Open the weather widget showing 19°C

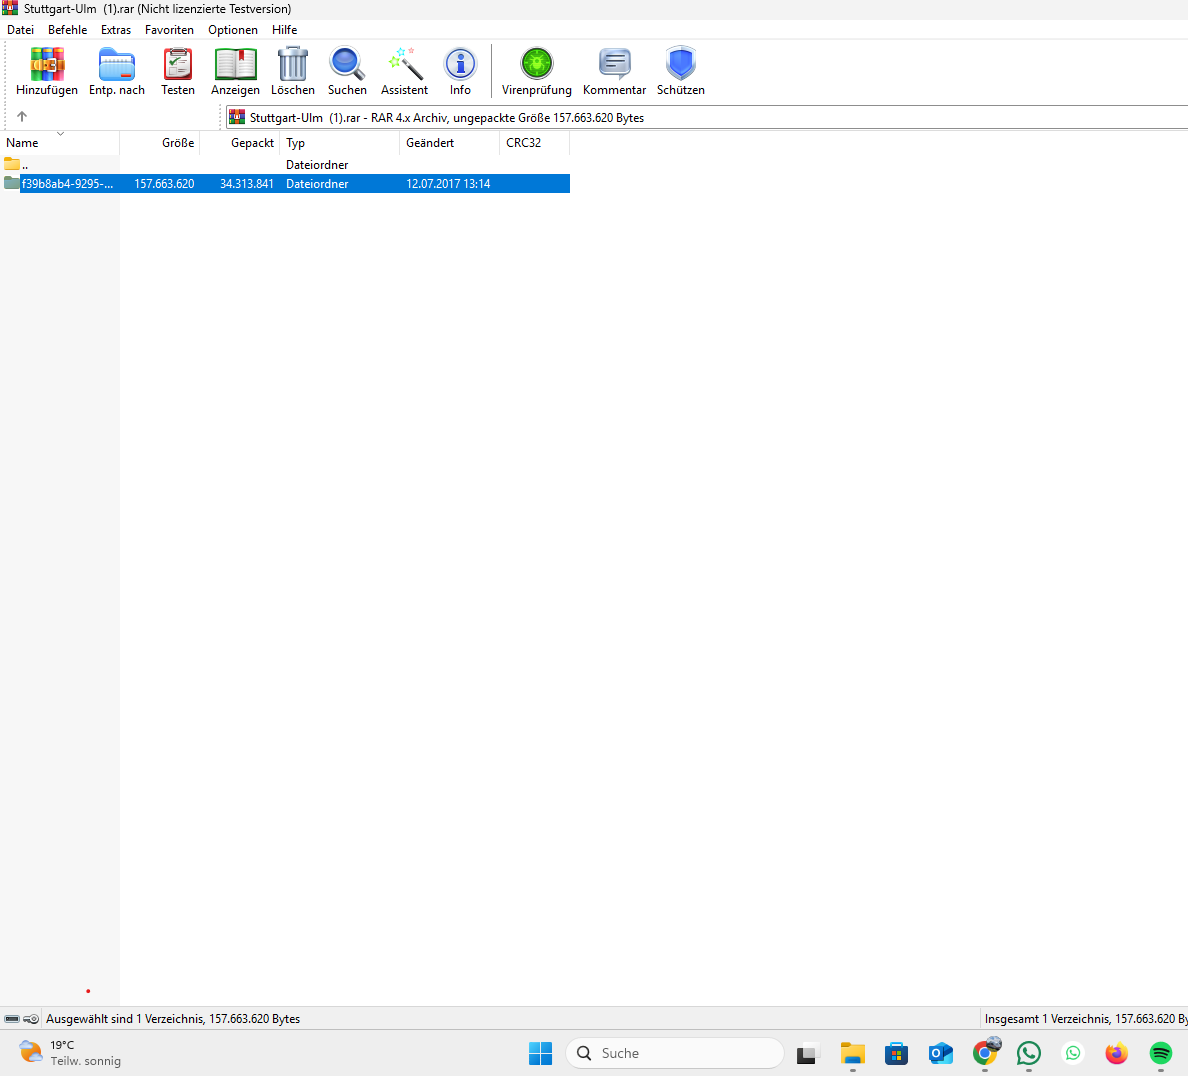(x=70, y=1053)
